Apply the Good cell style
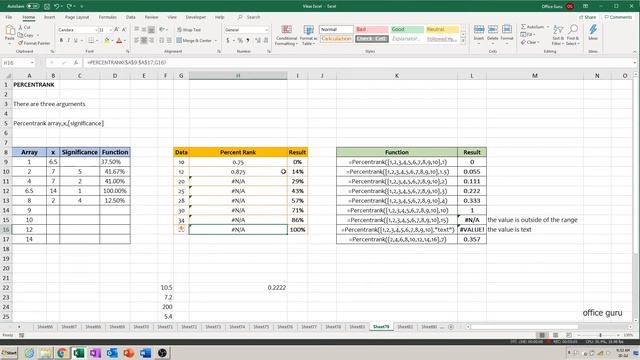 click(x=407, y=29)
